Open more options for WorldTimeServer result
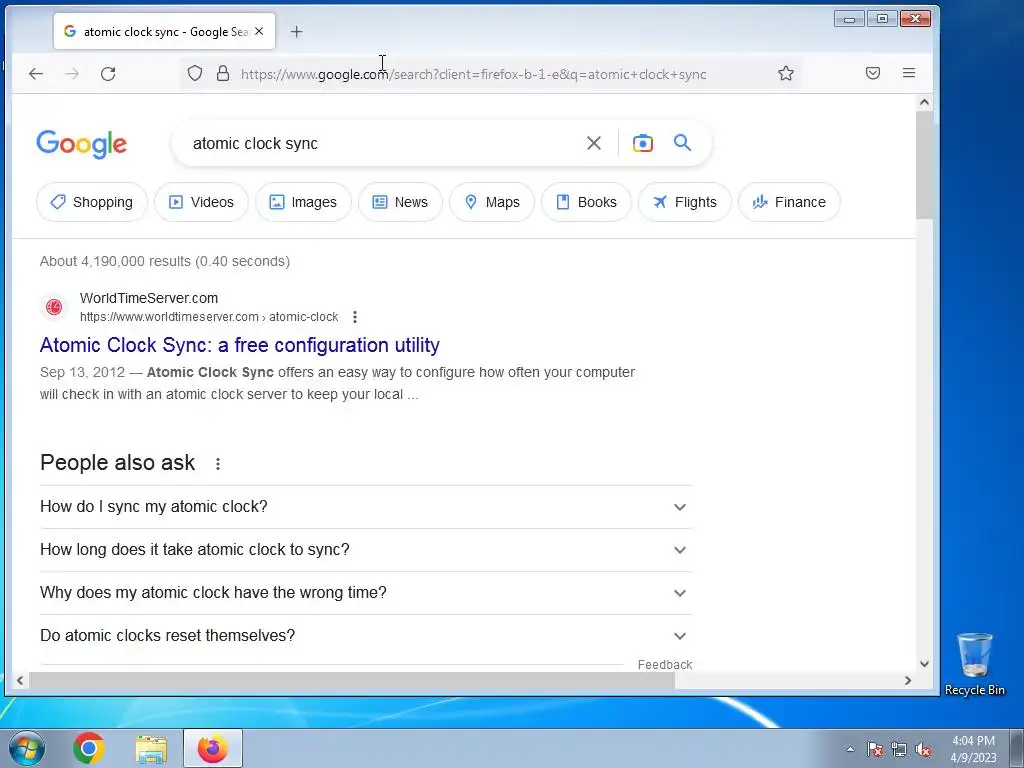 tap(355, 317)
